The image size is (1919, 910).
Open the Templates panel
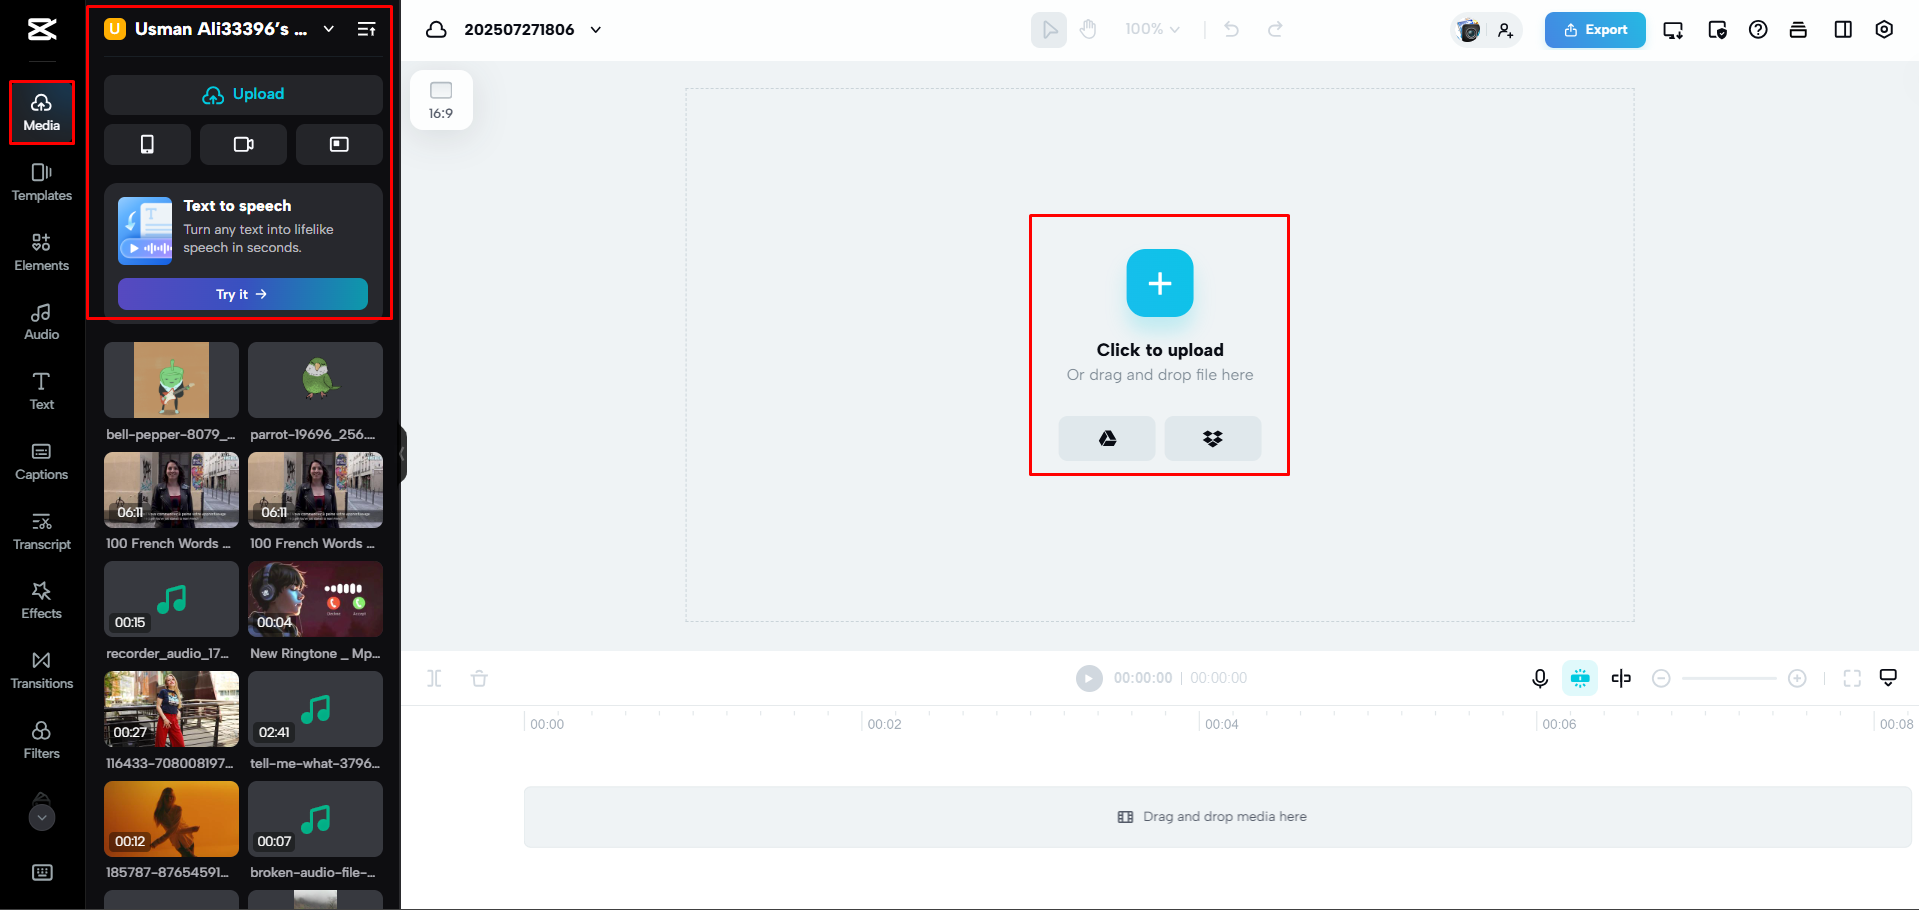[x=42, y=183]
